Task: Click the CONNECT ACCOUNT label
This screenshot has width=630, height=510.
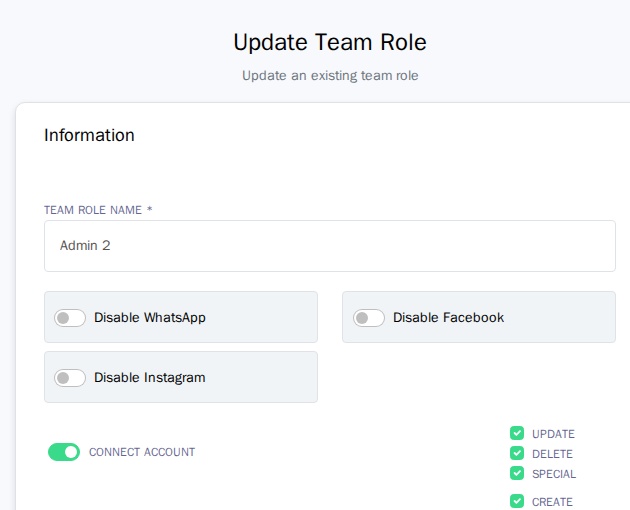Action: (142, 452)
